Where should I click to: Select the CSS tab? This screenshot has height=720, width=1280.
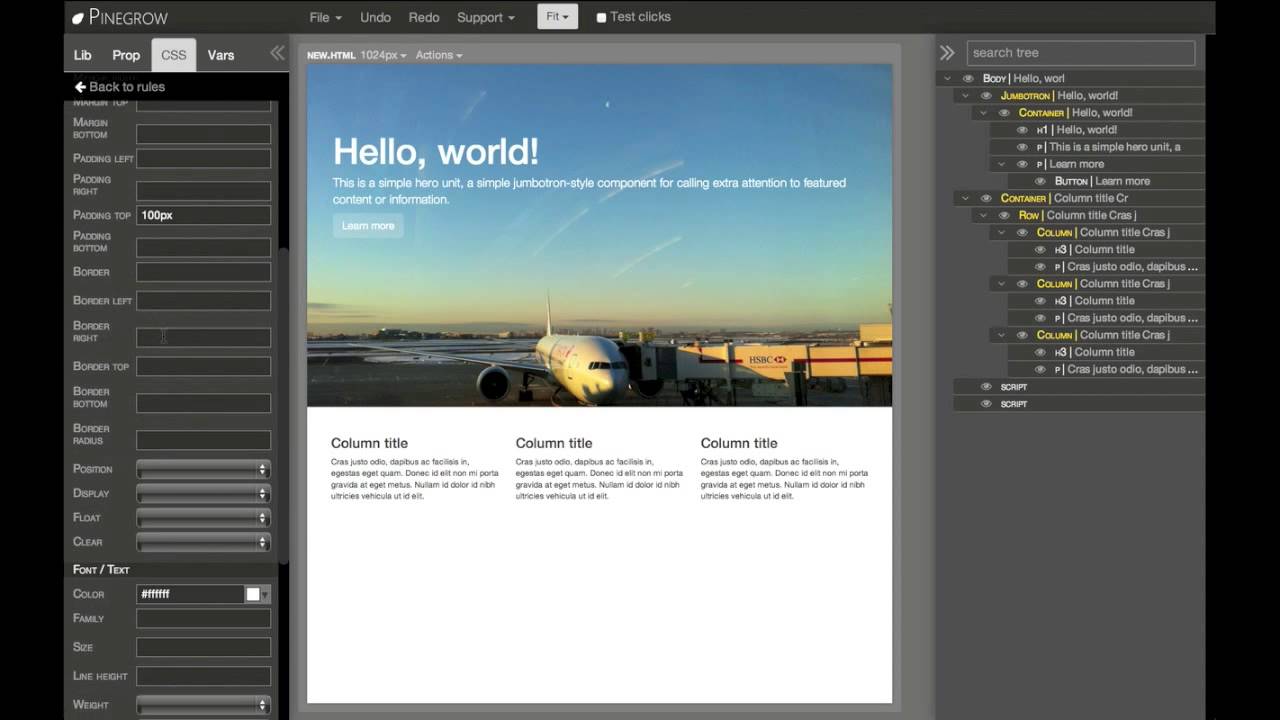(174, 55)
